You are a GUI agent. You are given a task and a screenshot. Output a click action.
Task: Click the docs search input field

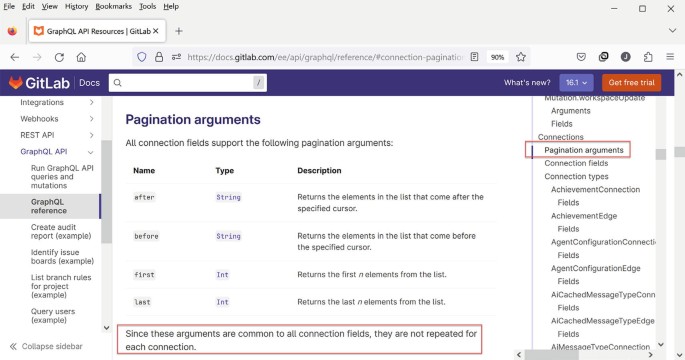pyautogui.click(x=188, y=83)
